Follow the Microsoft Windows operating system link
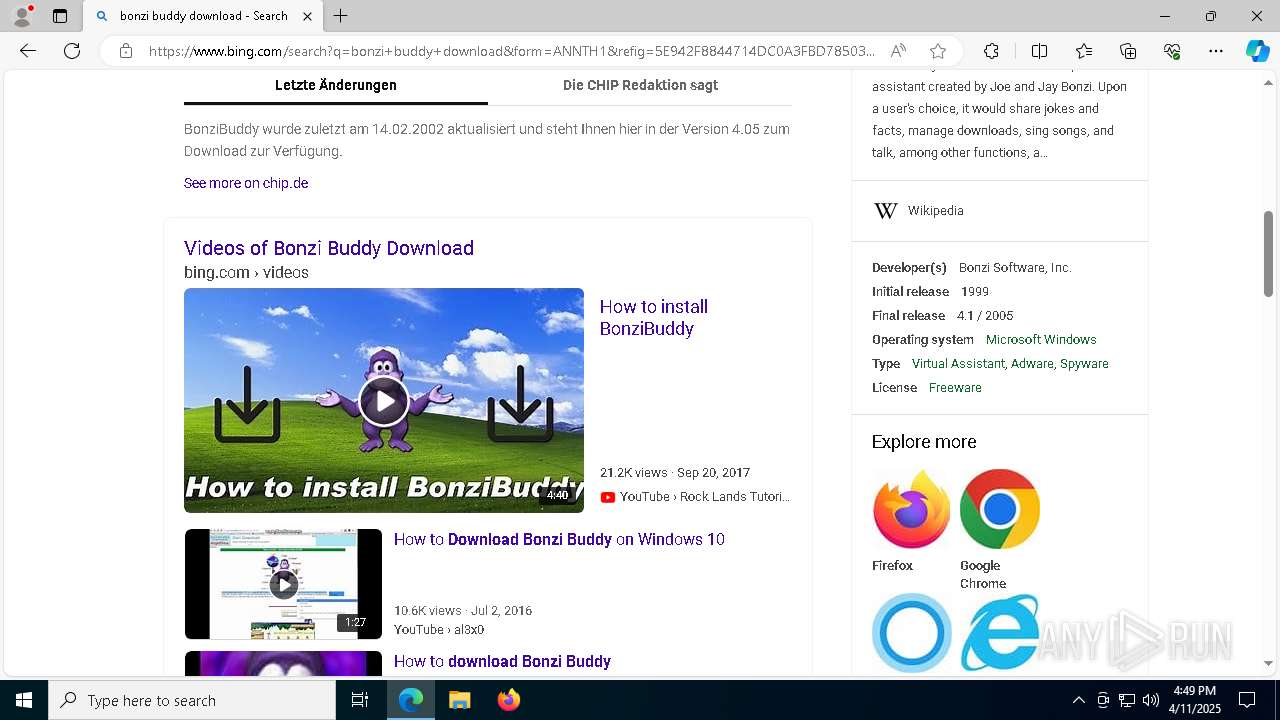1280x720 pixels. point(1041,340)
